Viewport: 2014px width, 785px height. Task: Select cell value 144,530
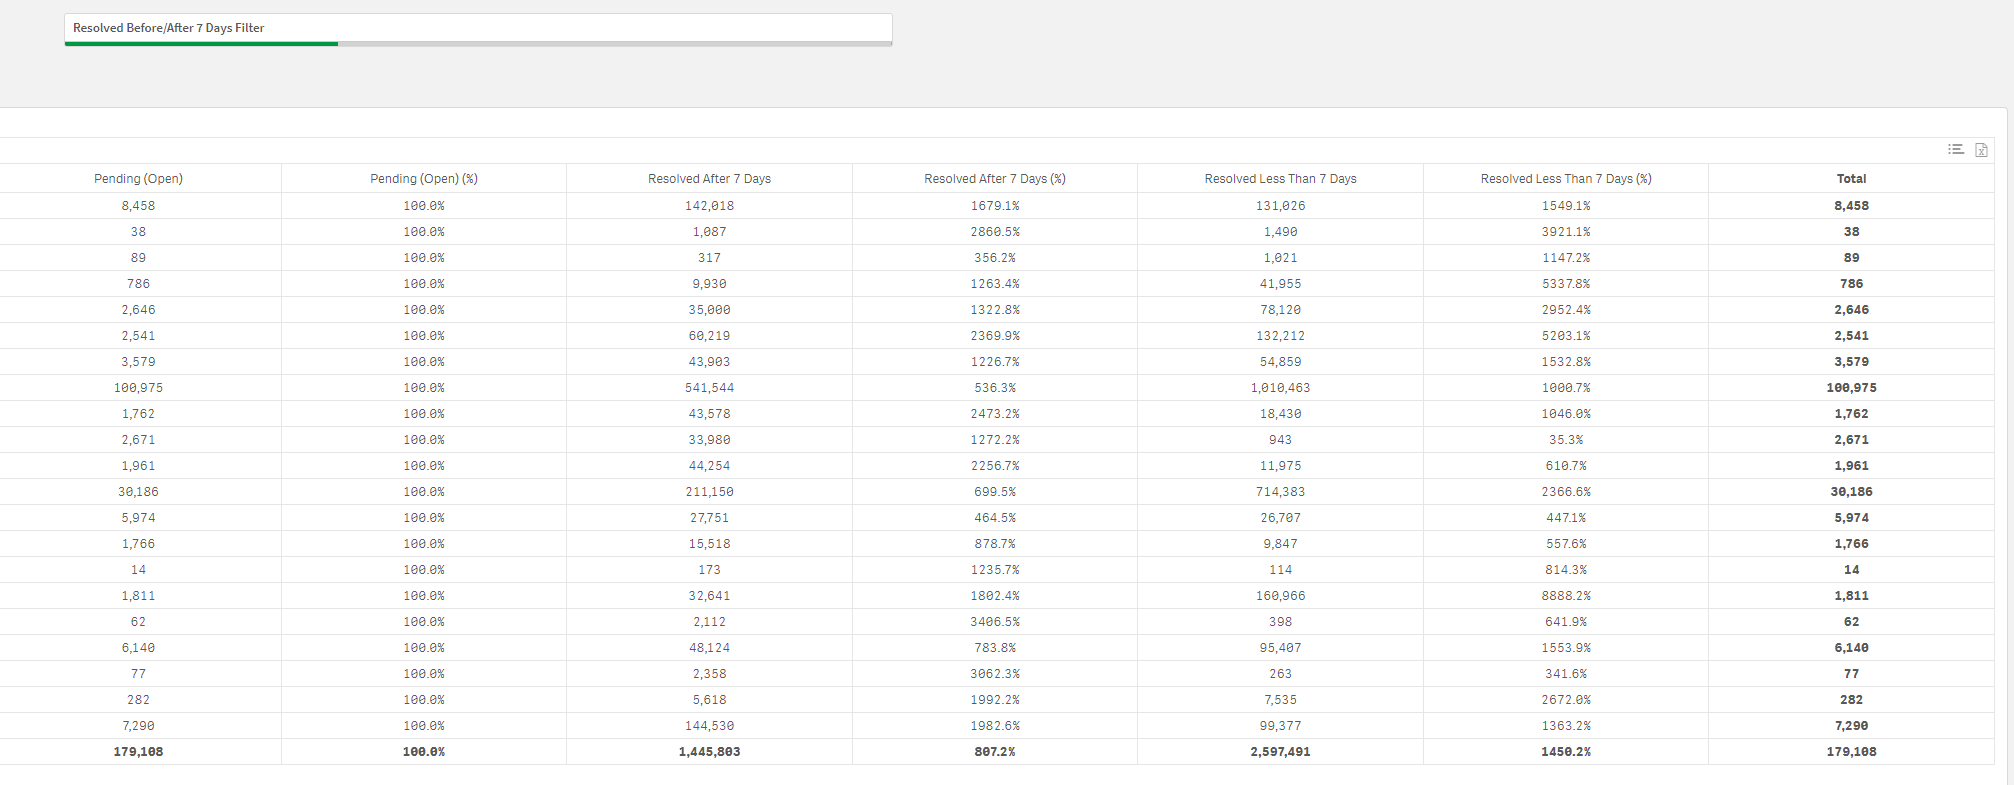[709, 726]
